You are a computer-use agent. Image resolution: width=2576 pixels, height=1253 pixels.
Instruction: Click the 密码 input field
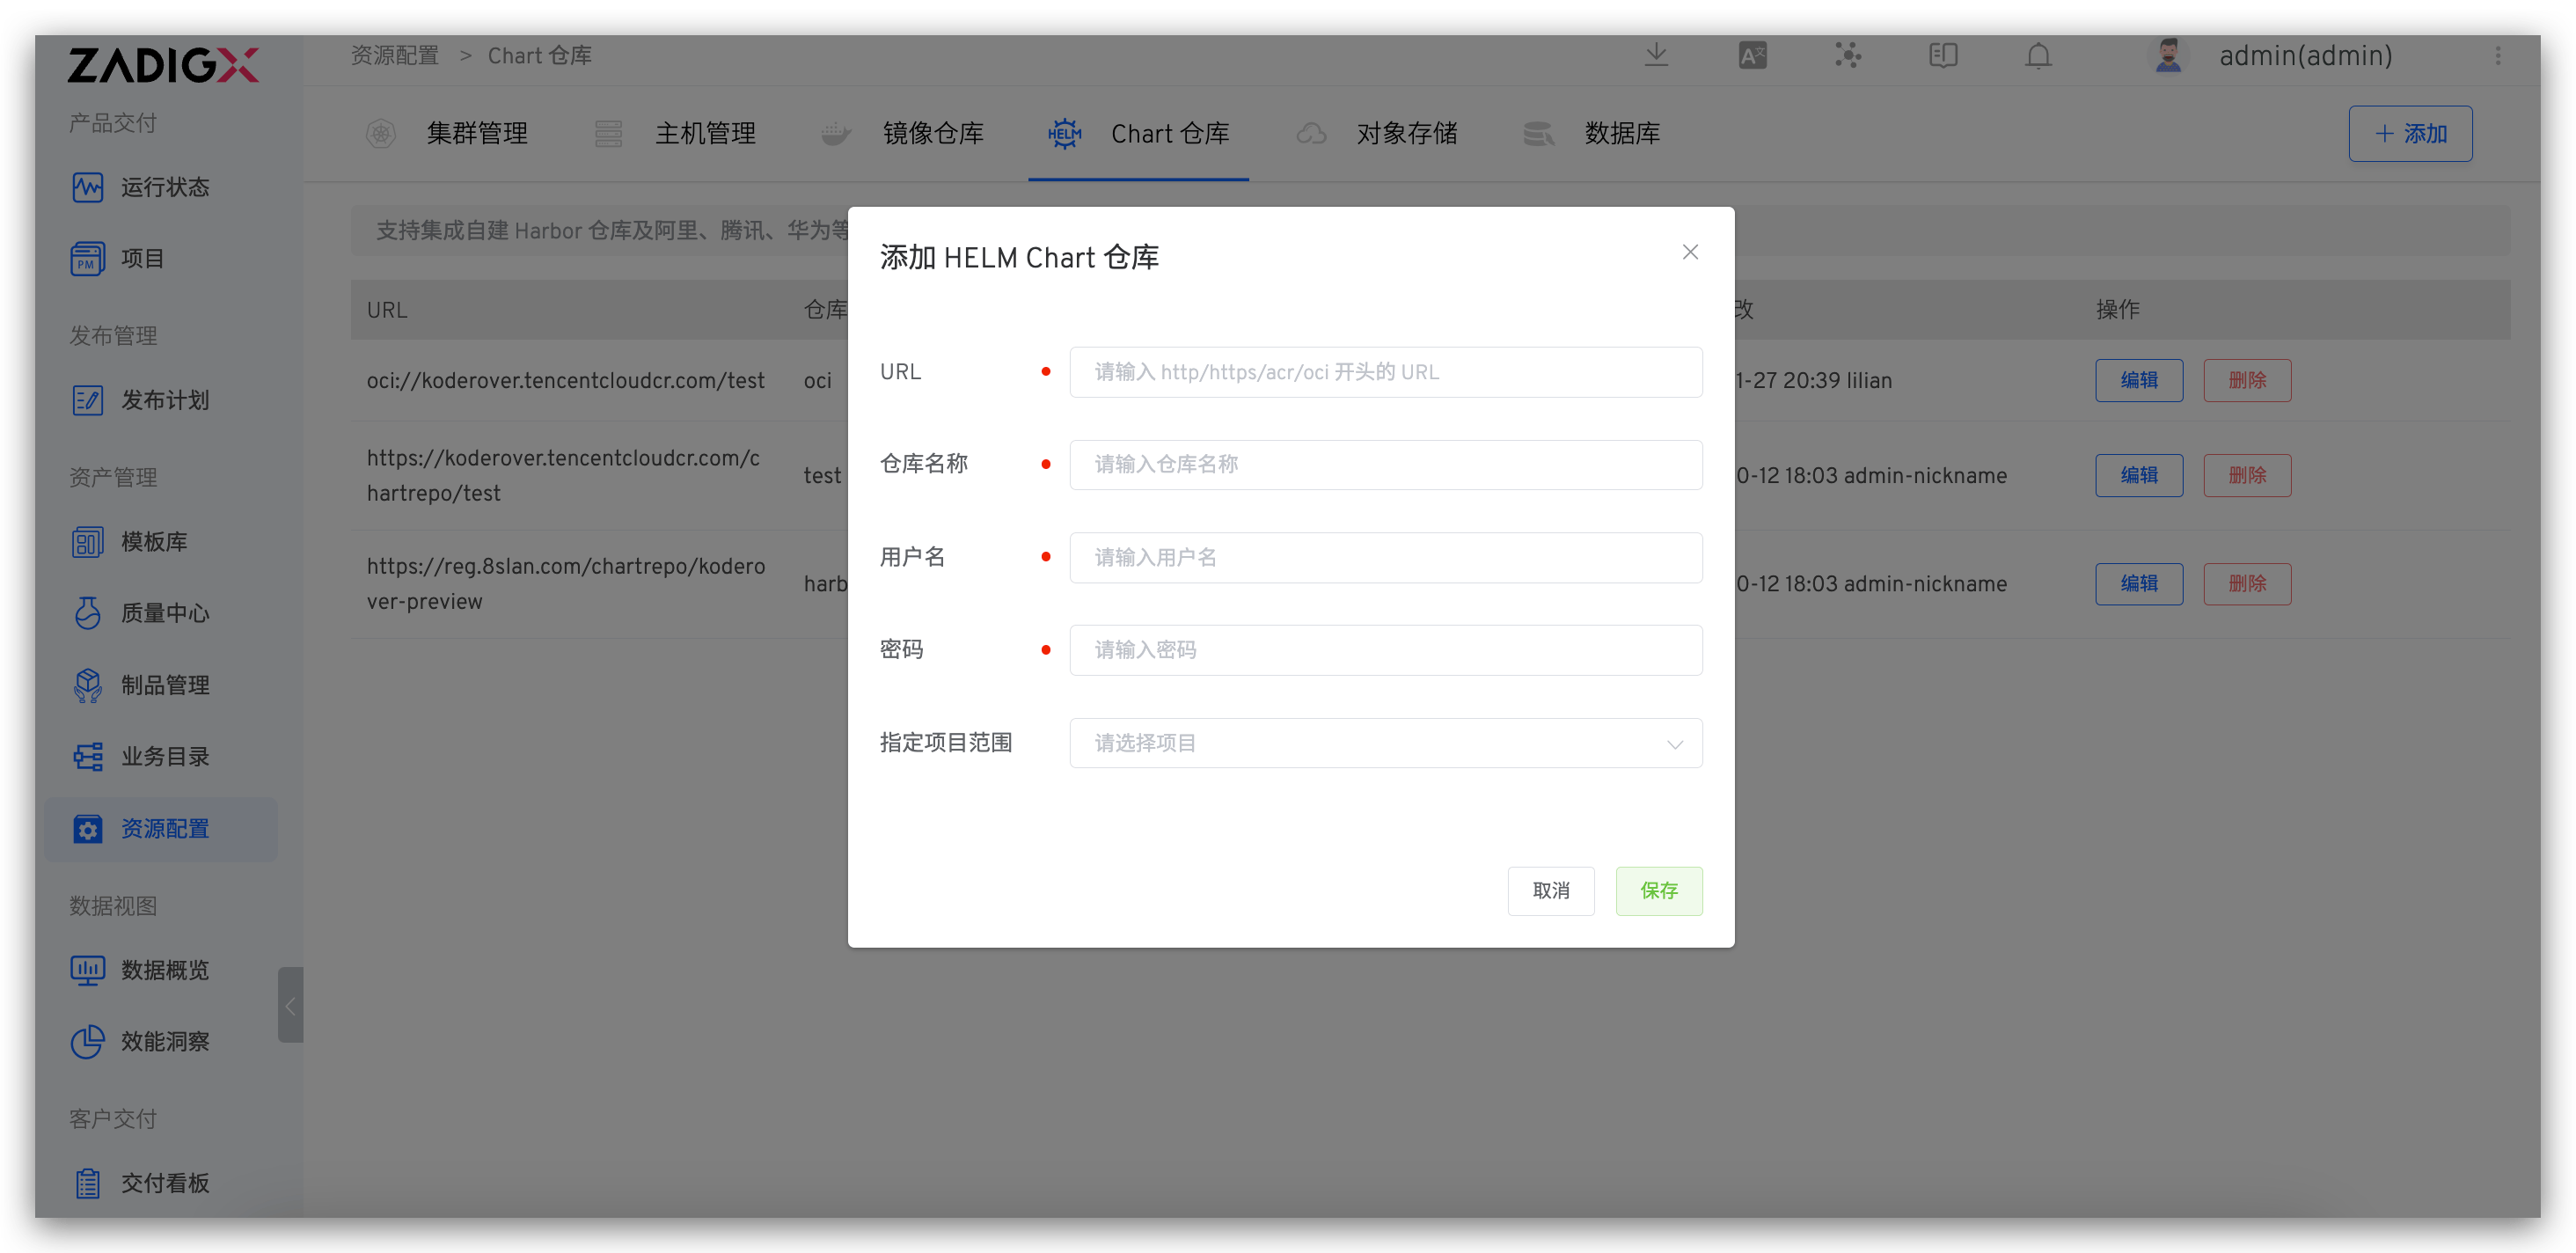point(1385,650)
